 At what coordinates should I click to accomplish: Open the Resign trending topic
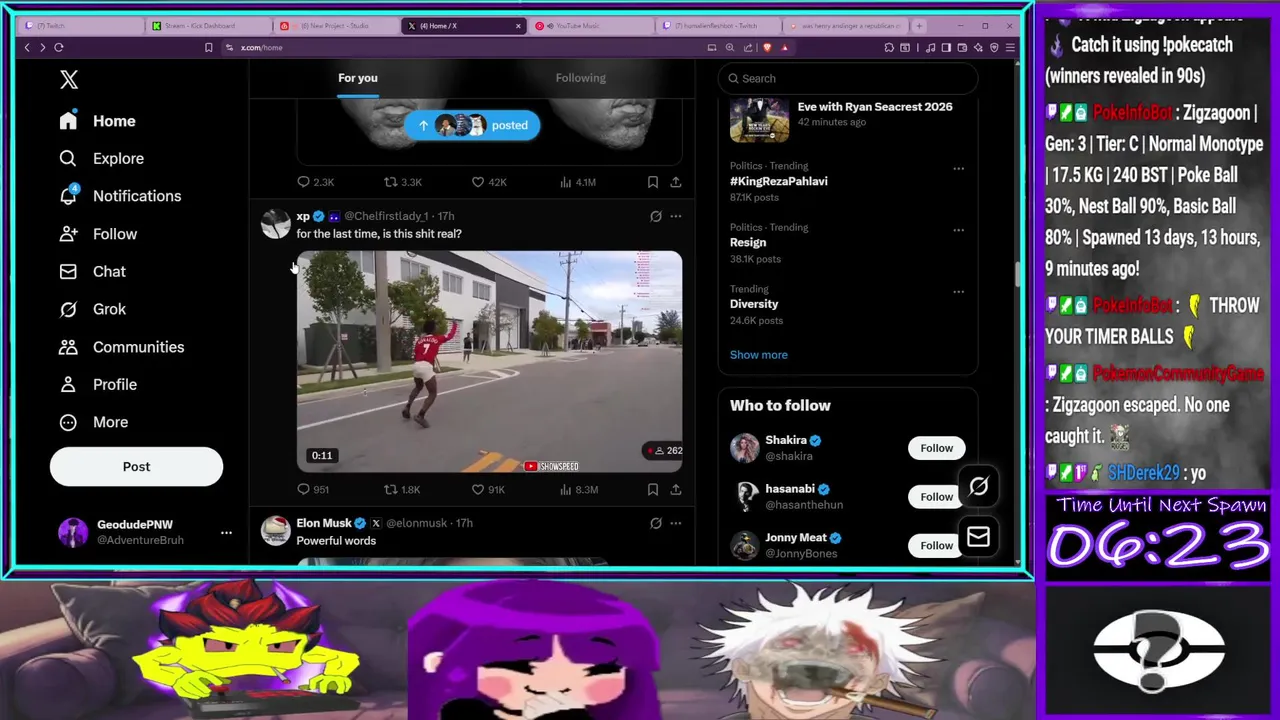click(748, 242)
